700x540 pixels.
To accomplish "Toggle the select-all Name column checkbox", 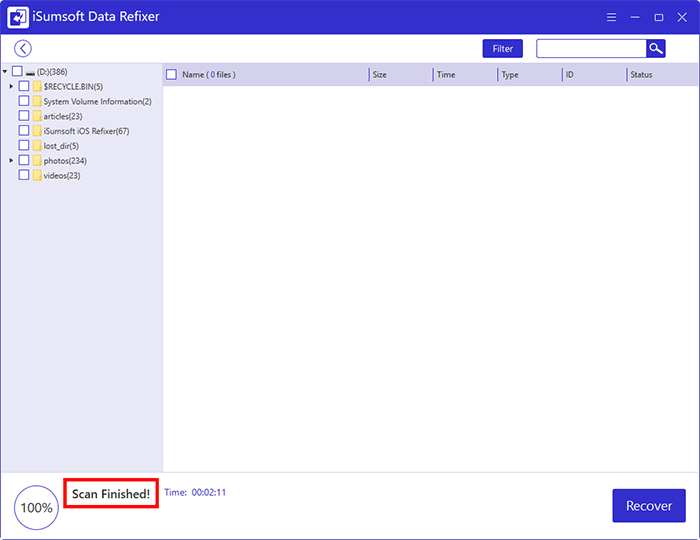I will pos(171,74).
